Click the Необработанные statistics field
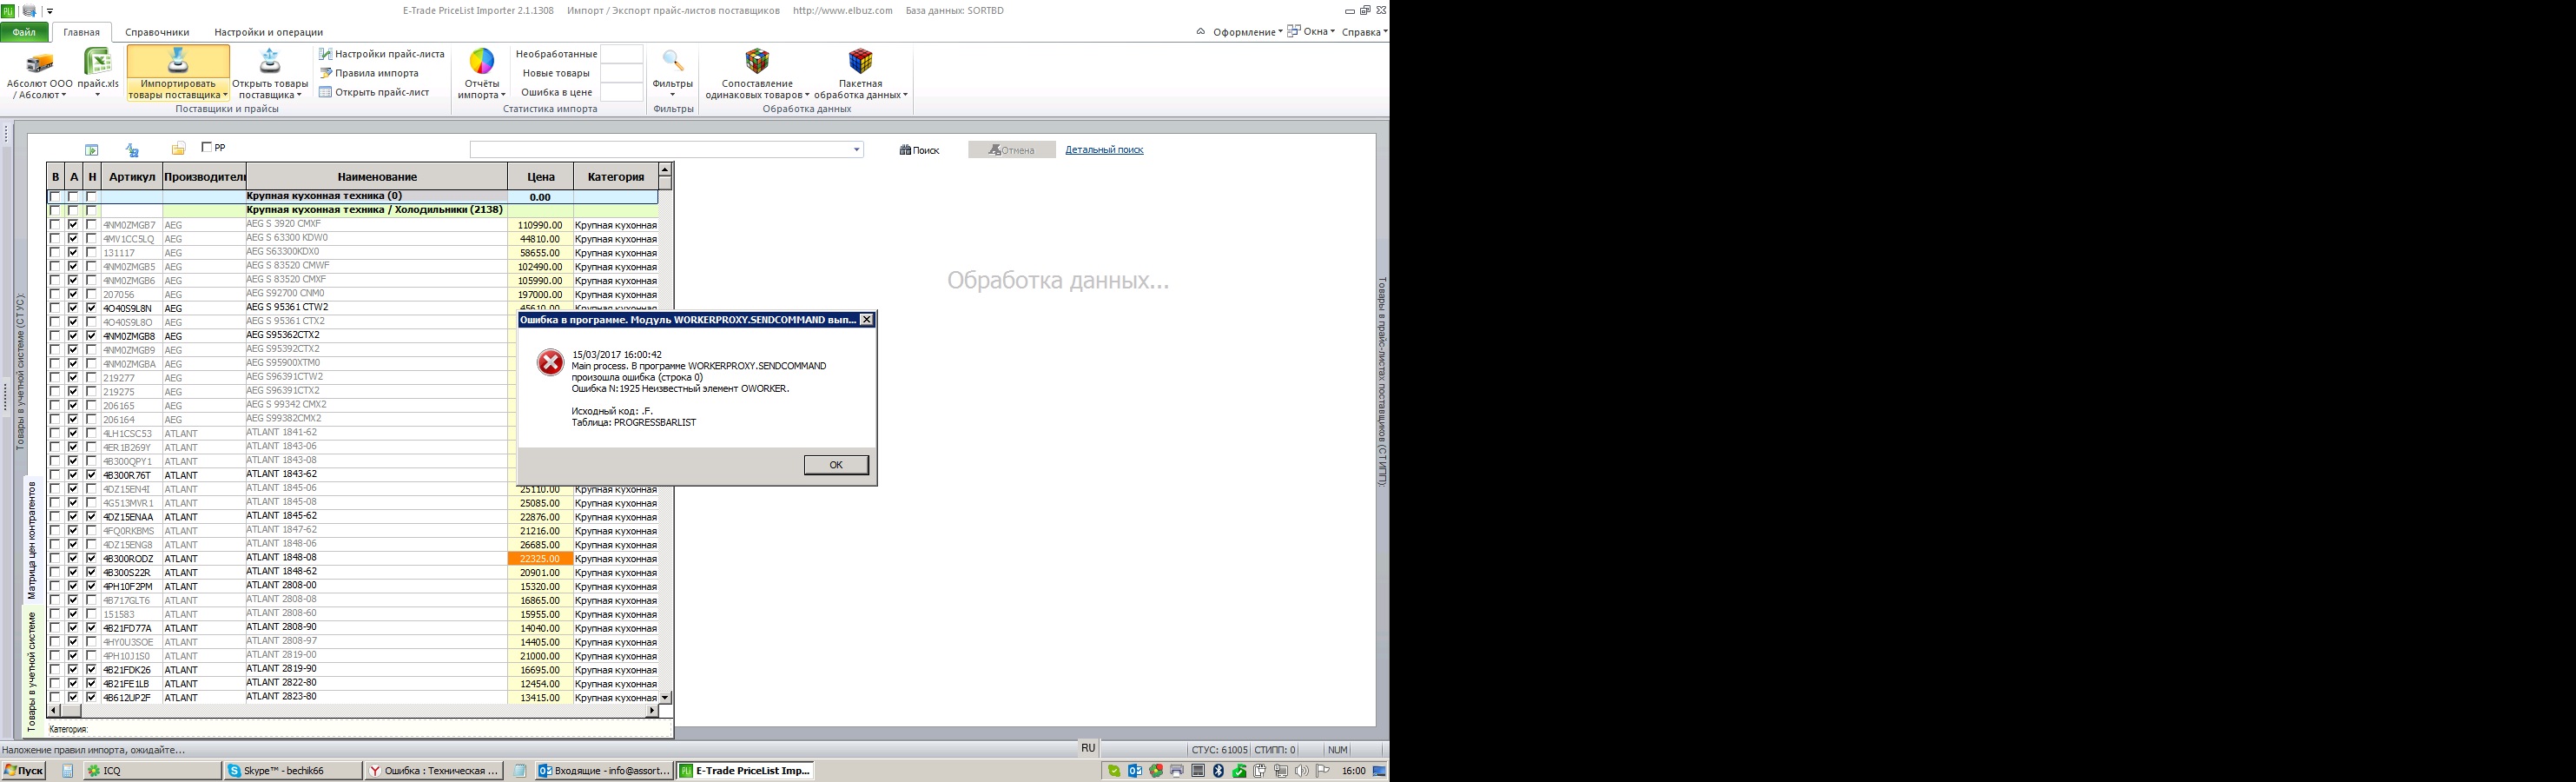 (x=621, y=54)
